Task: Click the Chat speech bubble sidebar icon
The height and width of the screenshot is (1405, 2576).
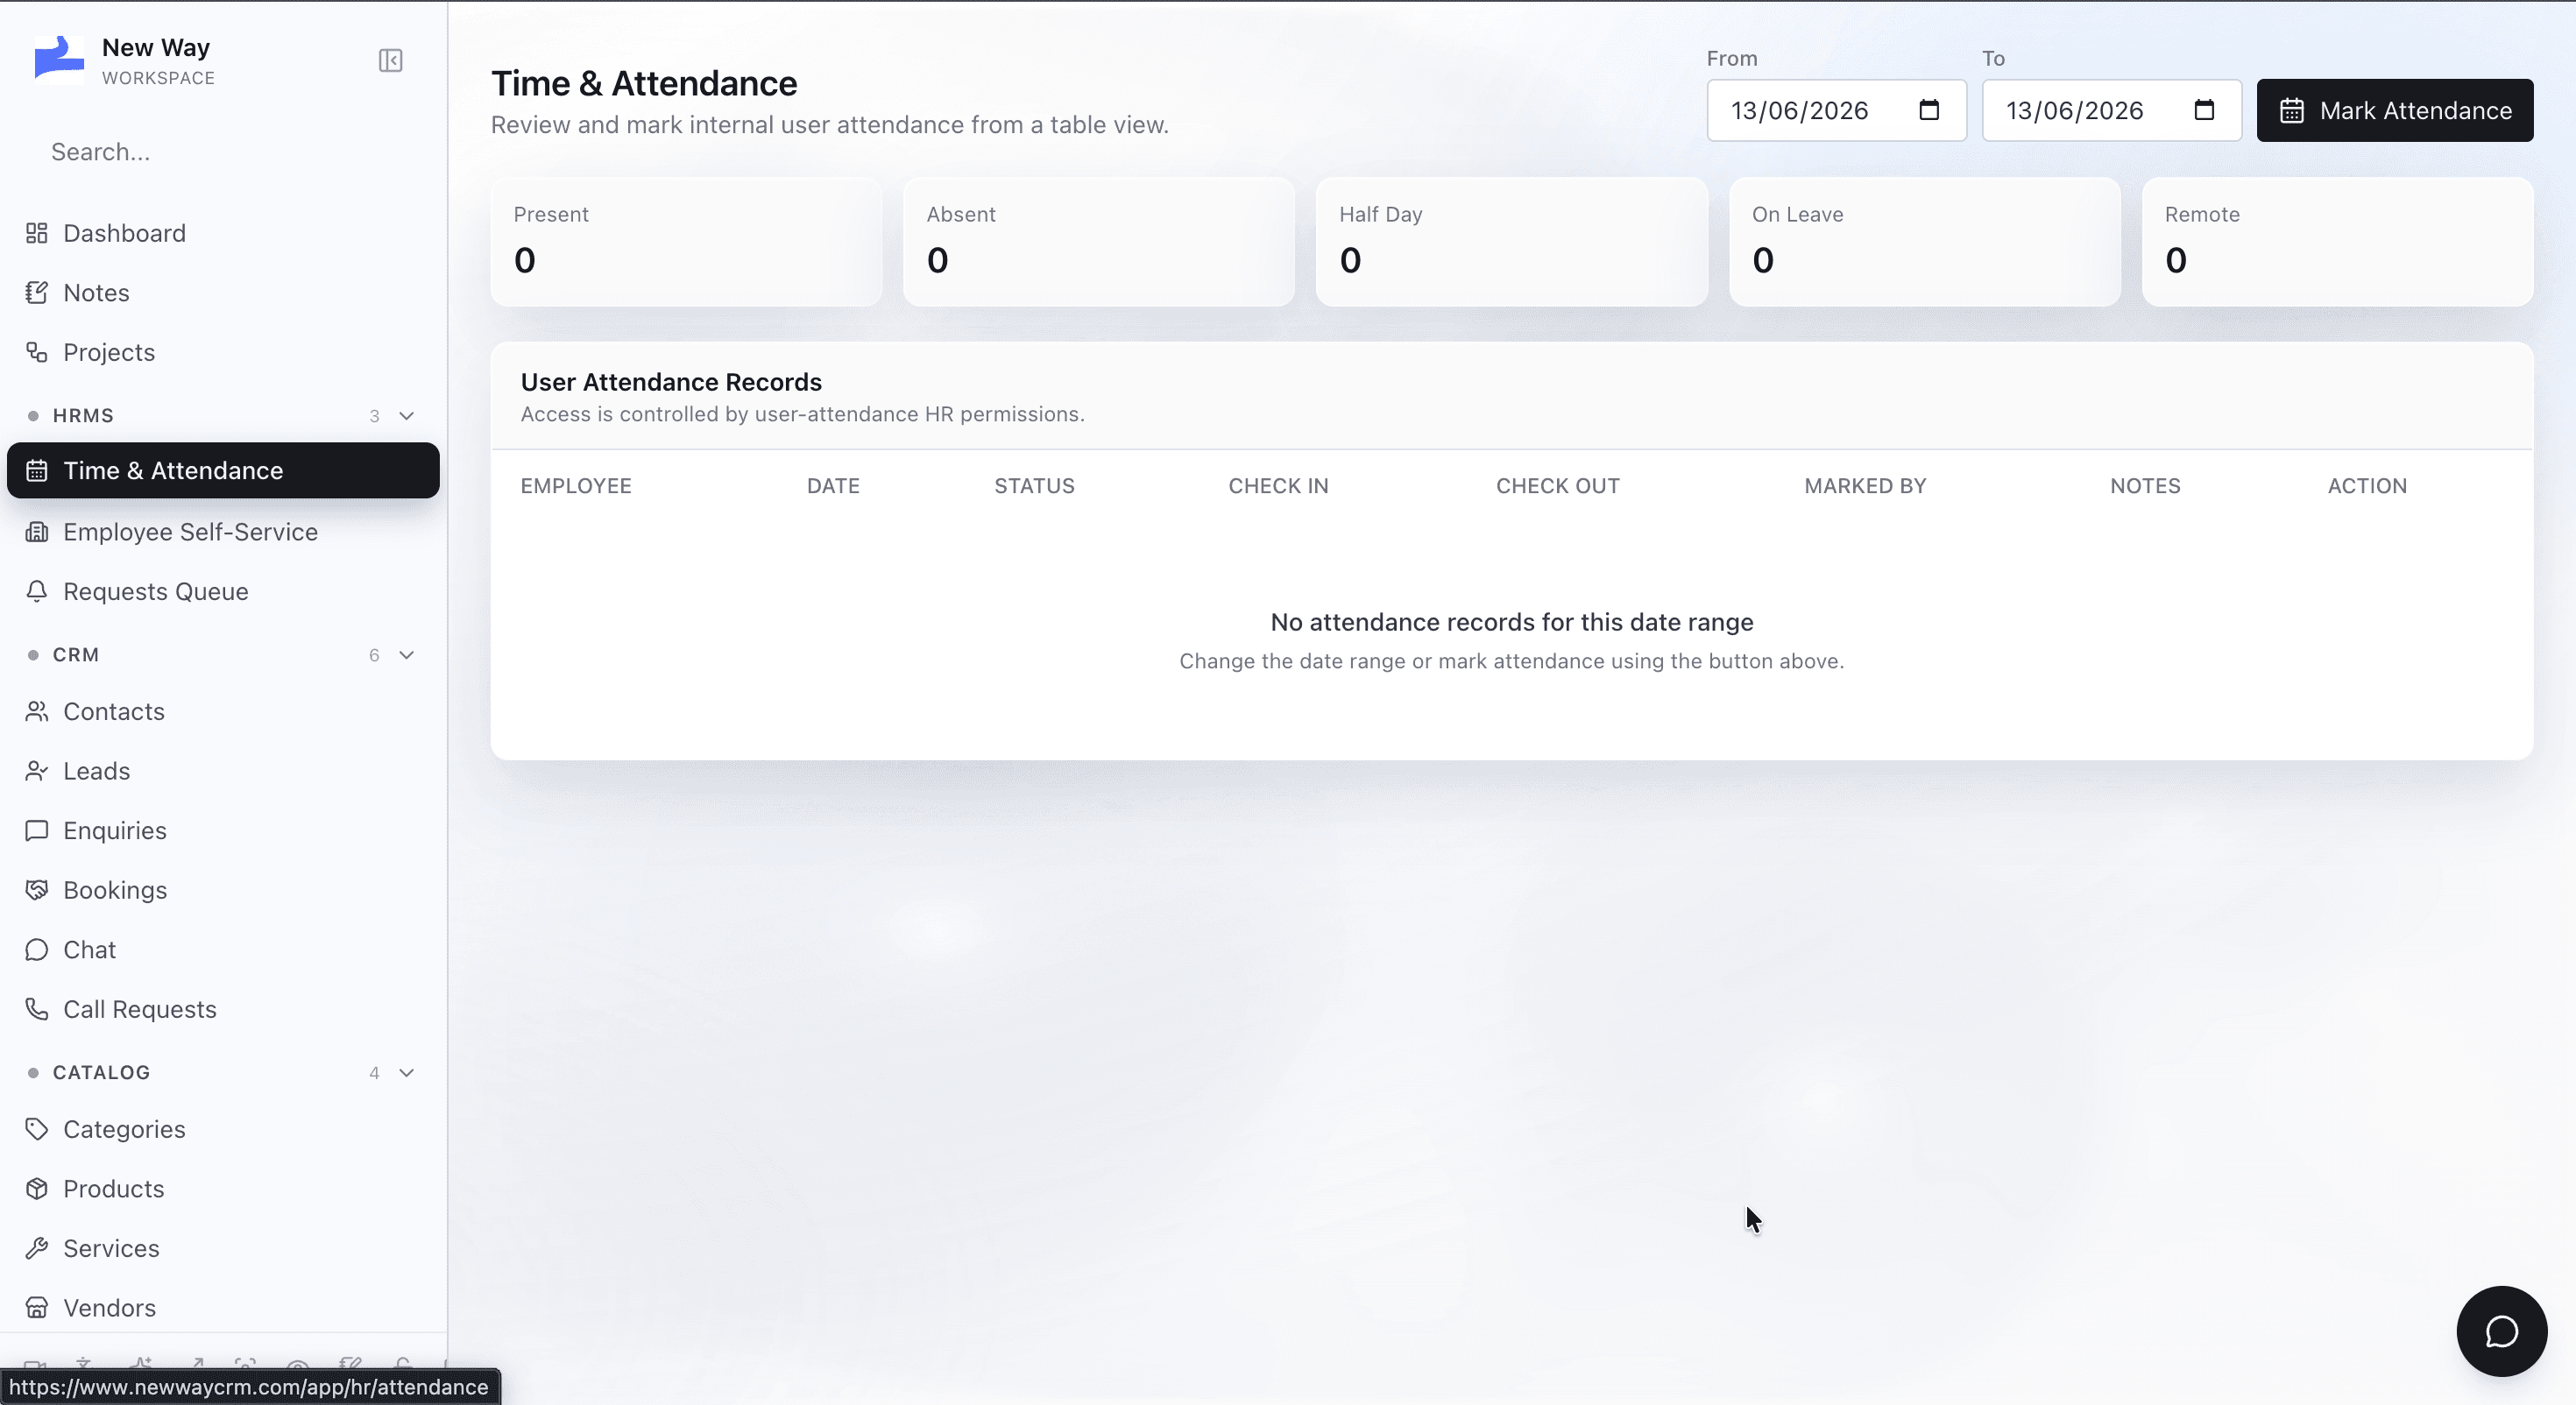Action: pyautogui.click(x=37, y=950)
